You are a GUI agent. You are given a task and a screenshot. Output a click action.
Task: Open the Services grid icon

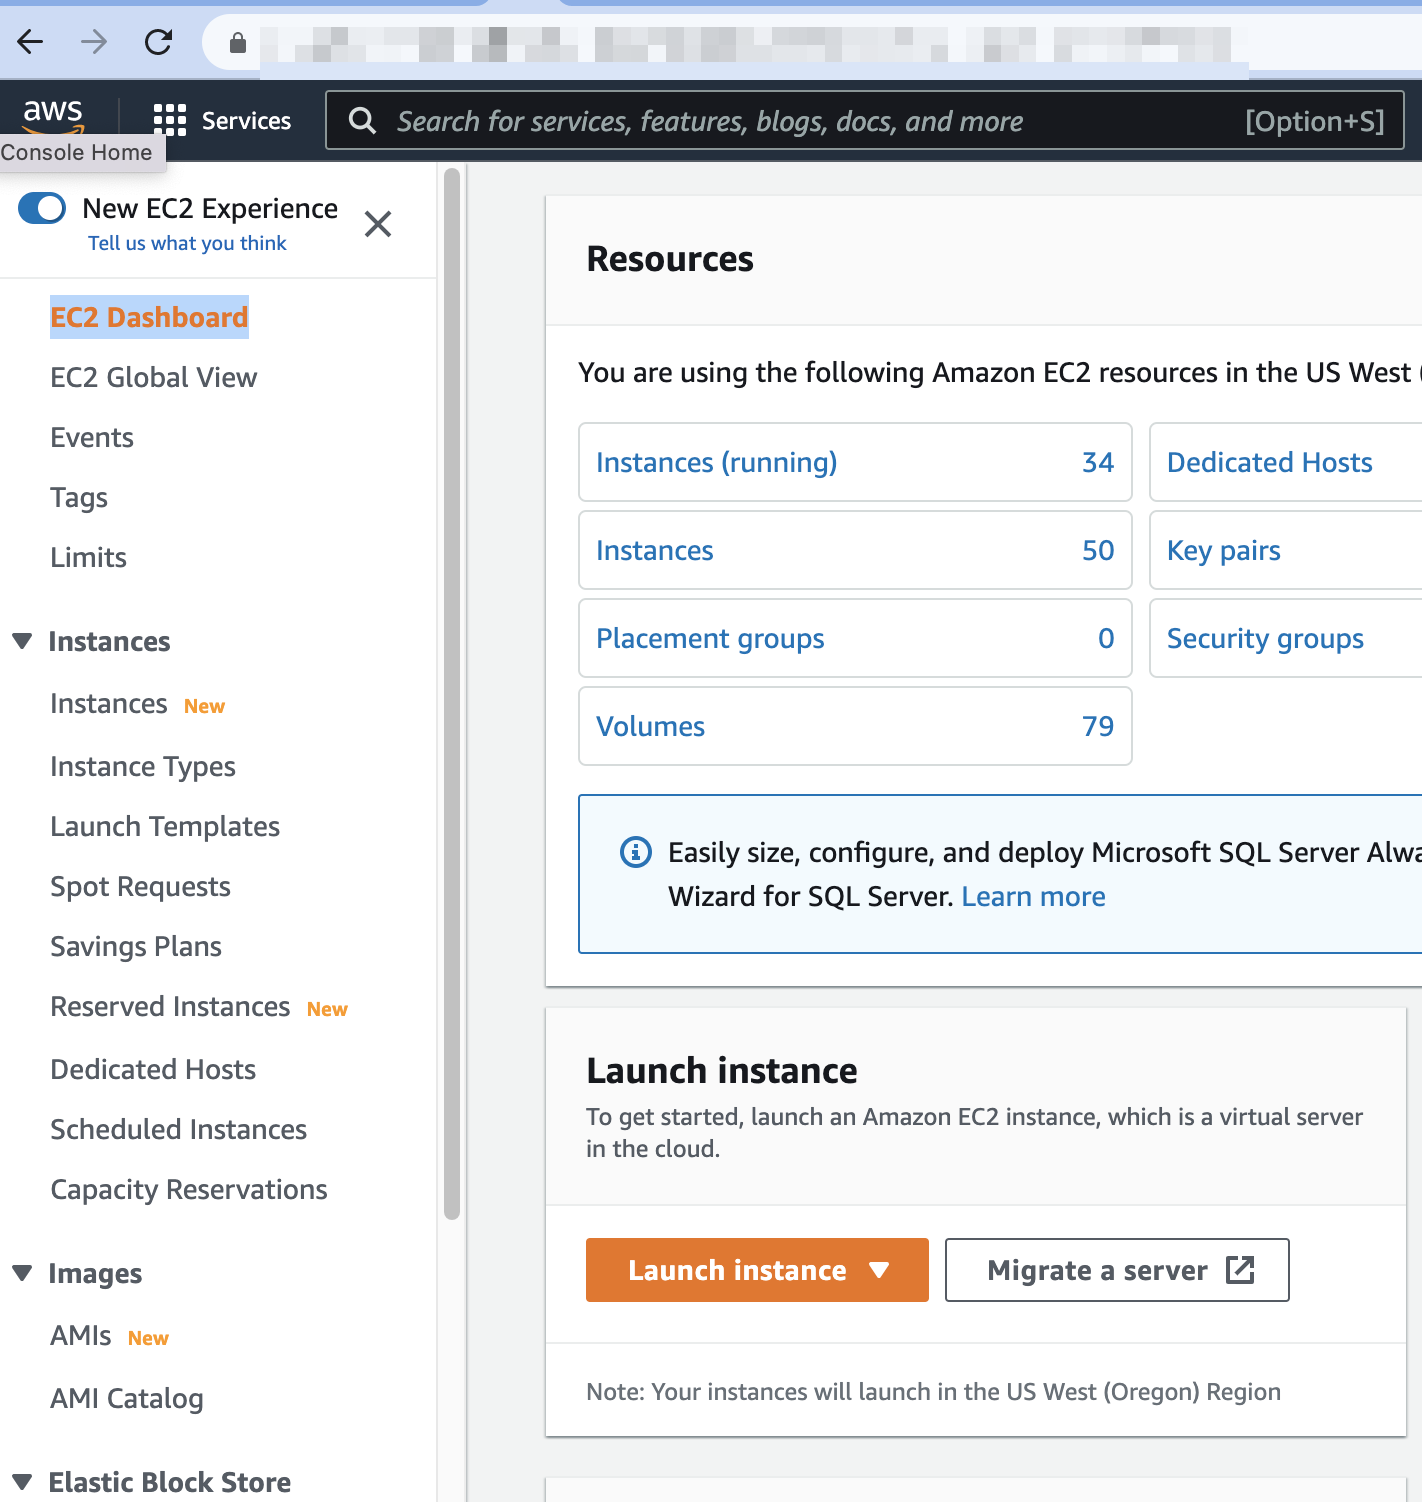(170, 120)
